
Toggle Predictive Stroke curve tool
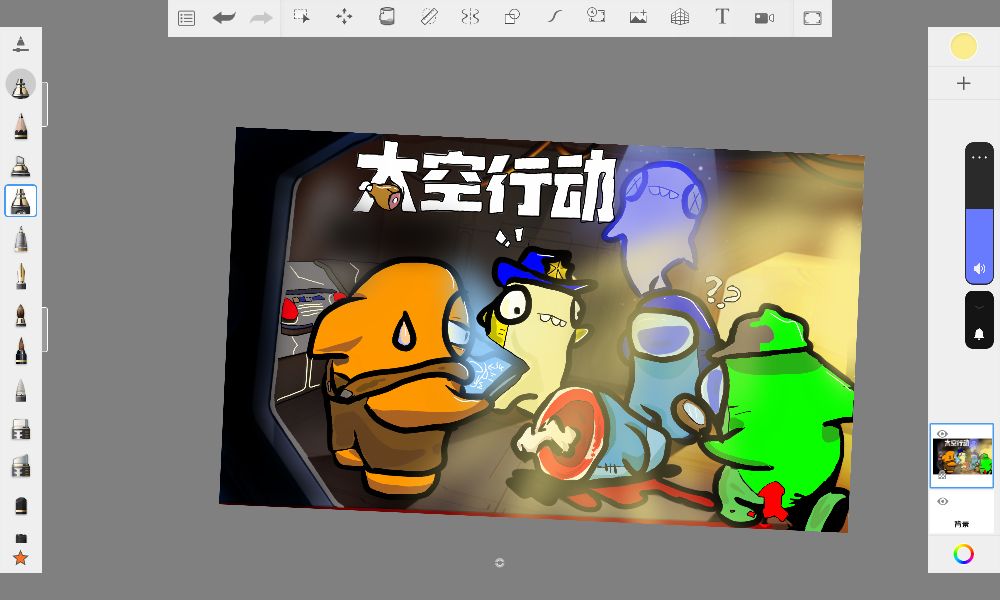click(555, 17)
